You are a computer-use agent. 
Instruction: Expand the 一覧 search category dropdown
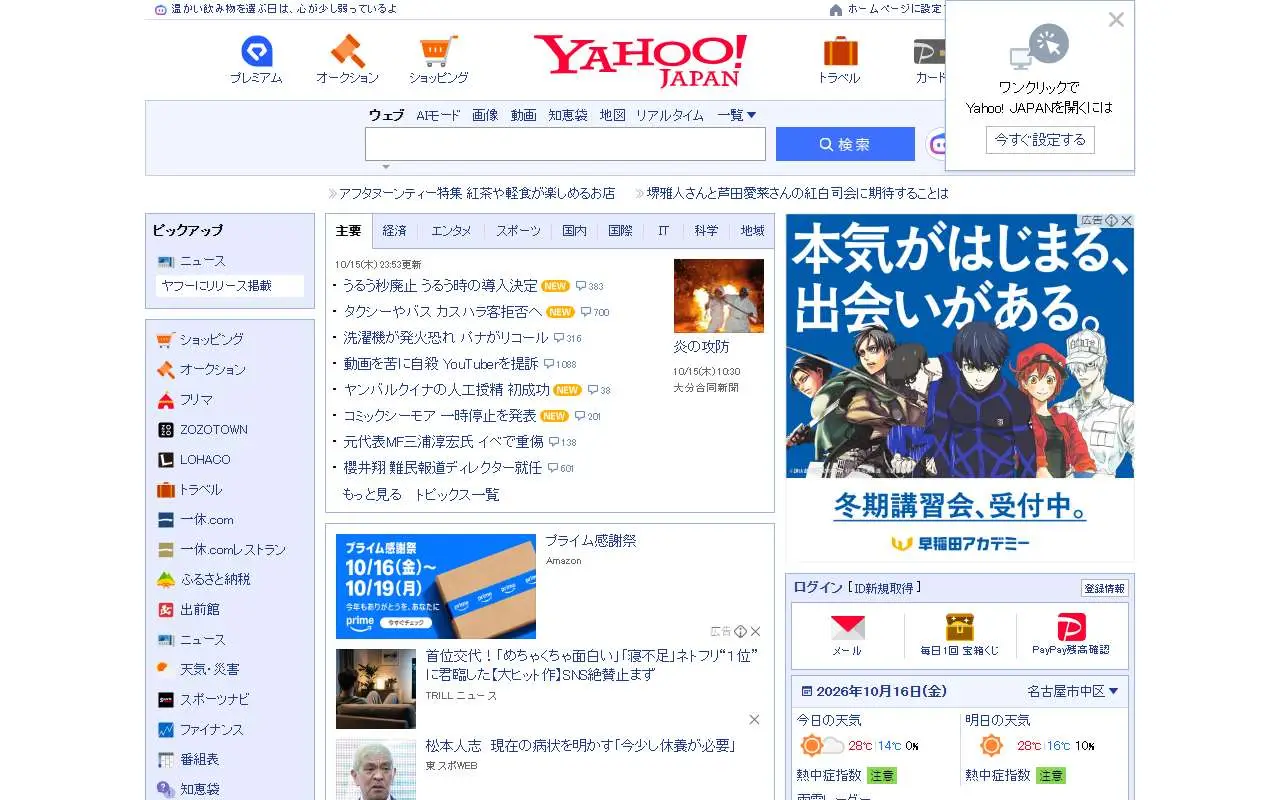pyautogui.click(x=737, y=115)
